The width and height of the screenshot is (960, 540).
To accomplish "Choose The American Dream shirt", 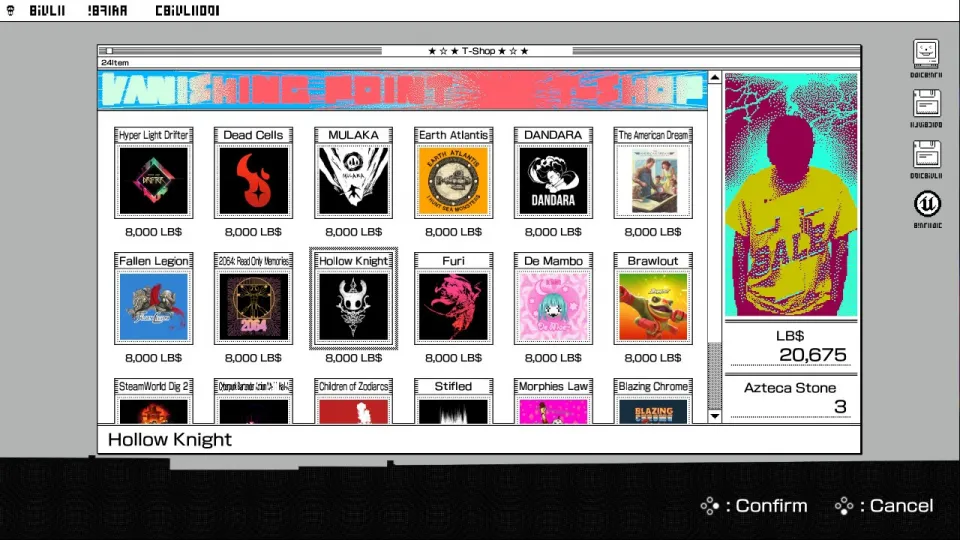I will click(x=653, y=181).
